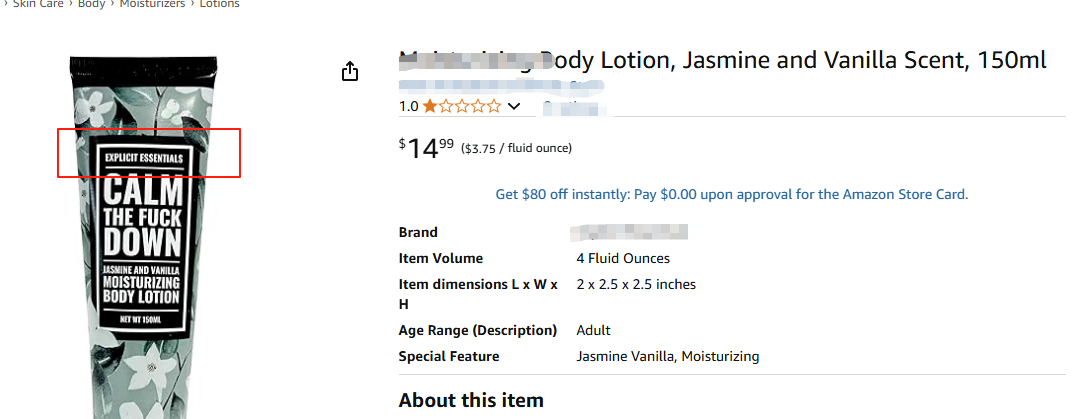Click the $14.99 price

pos(426,148)
